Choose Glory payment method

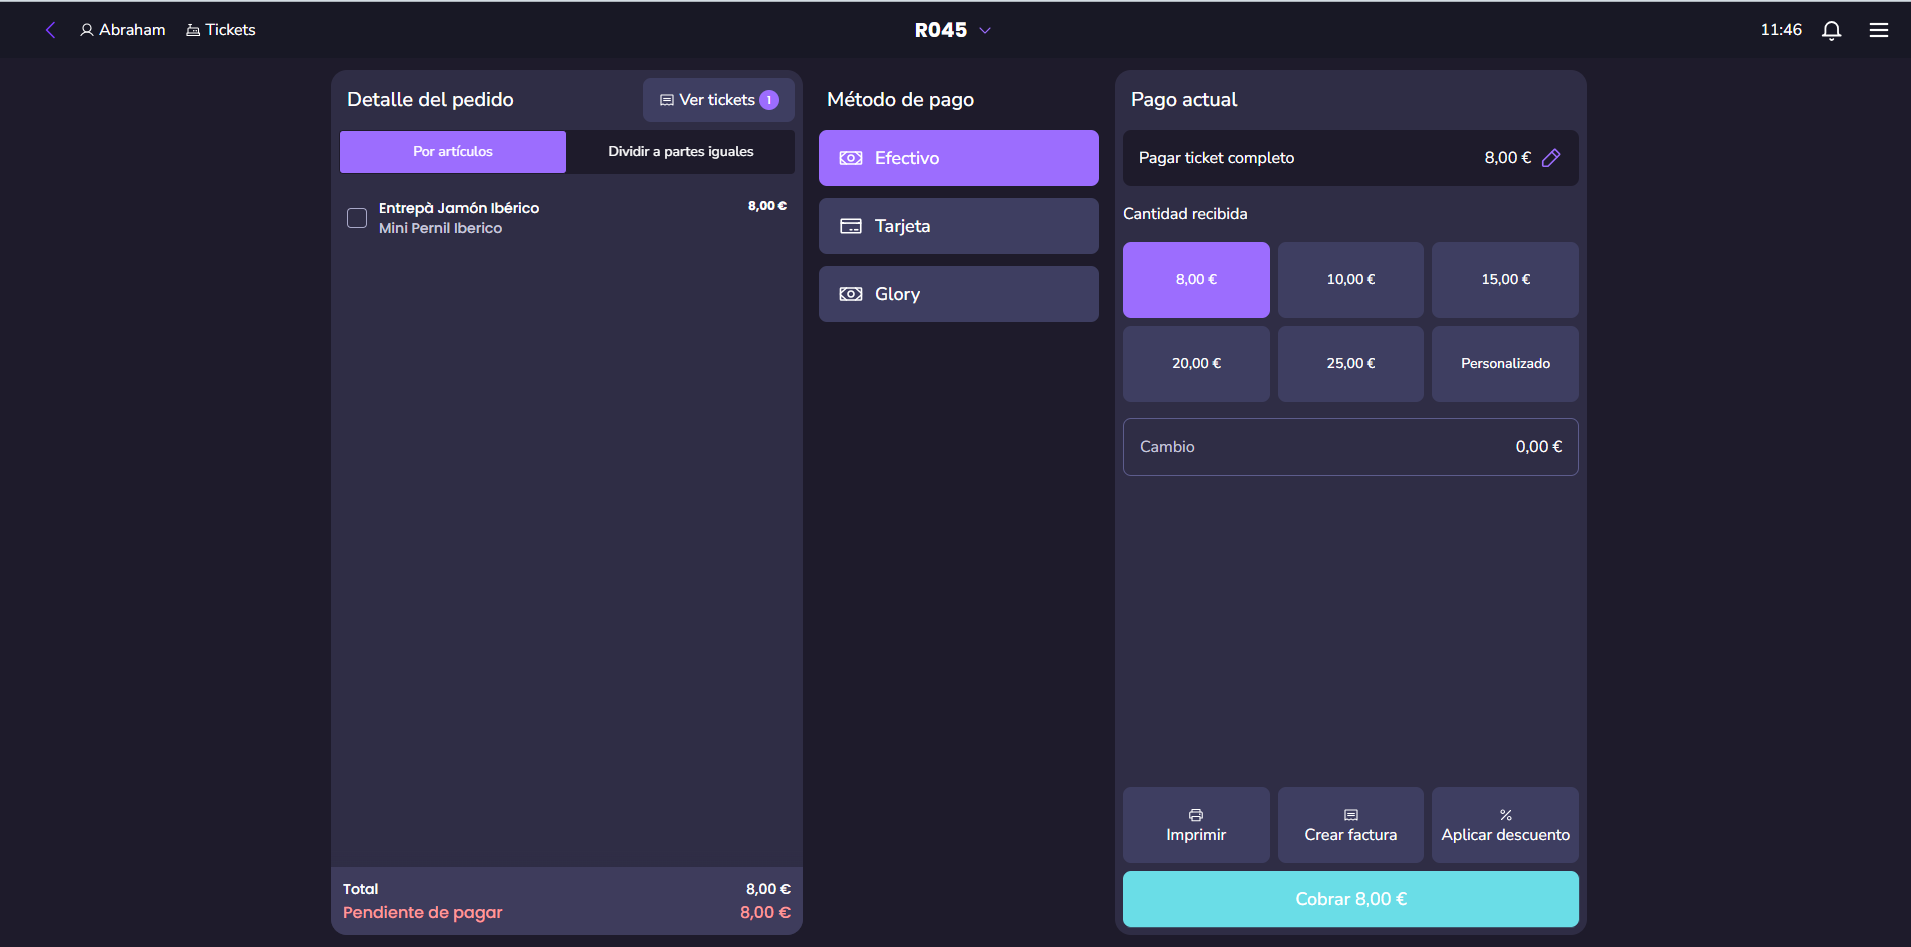pos(958,294)
